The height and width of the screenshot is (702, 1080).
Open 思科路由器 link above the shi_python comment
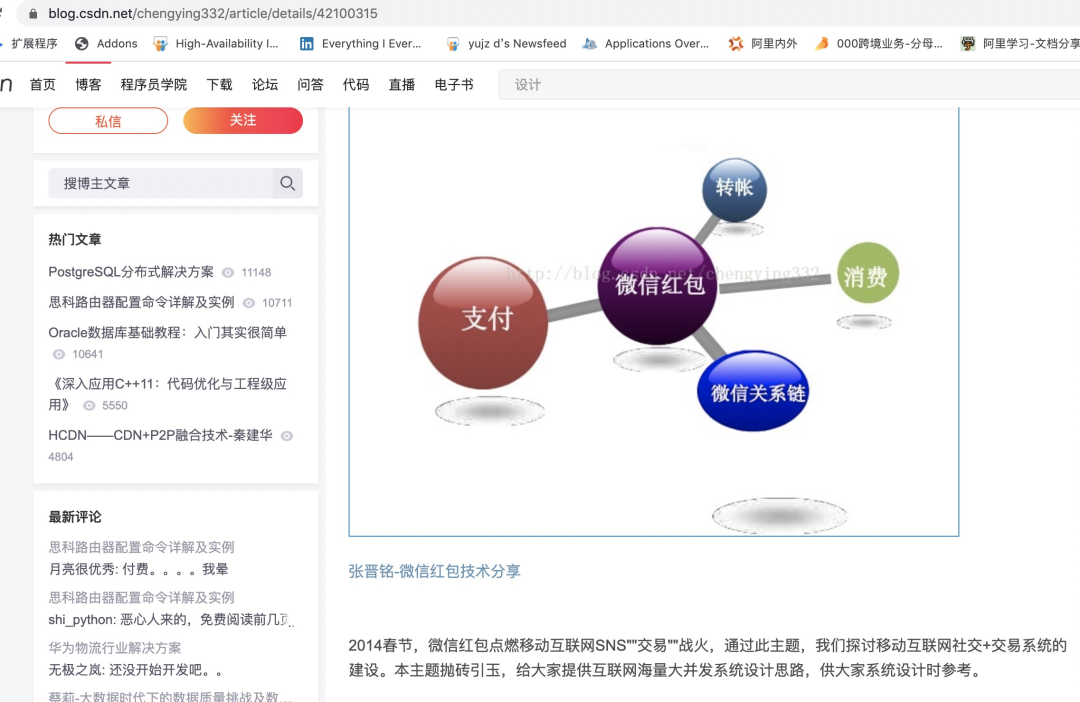click(x=141, y=597)
